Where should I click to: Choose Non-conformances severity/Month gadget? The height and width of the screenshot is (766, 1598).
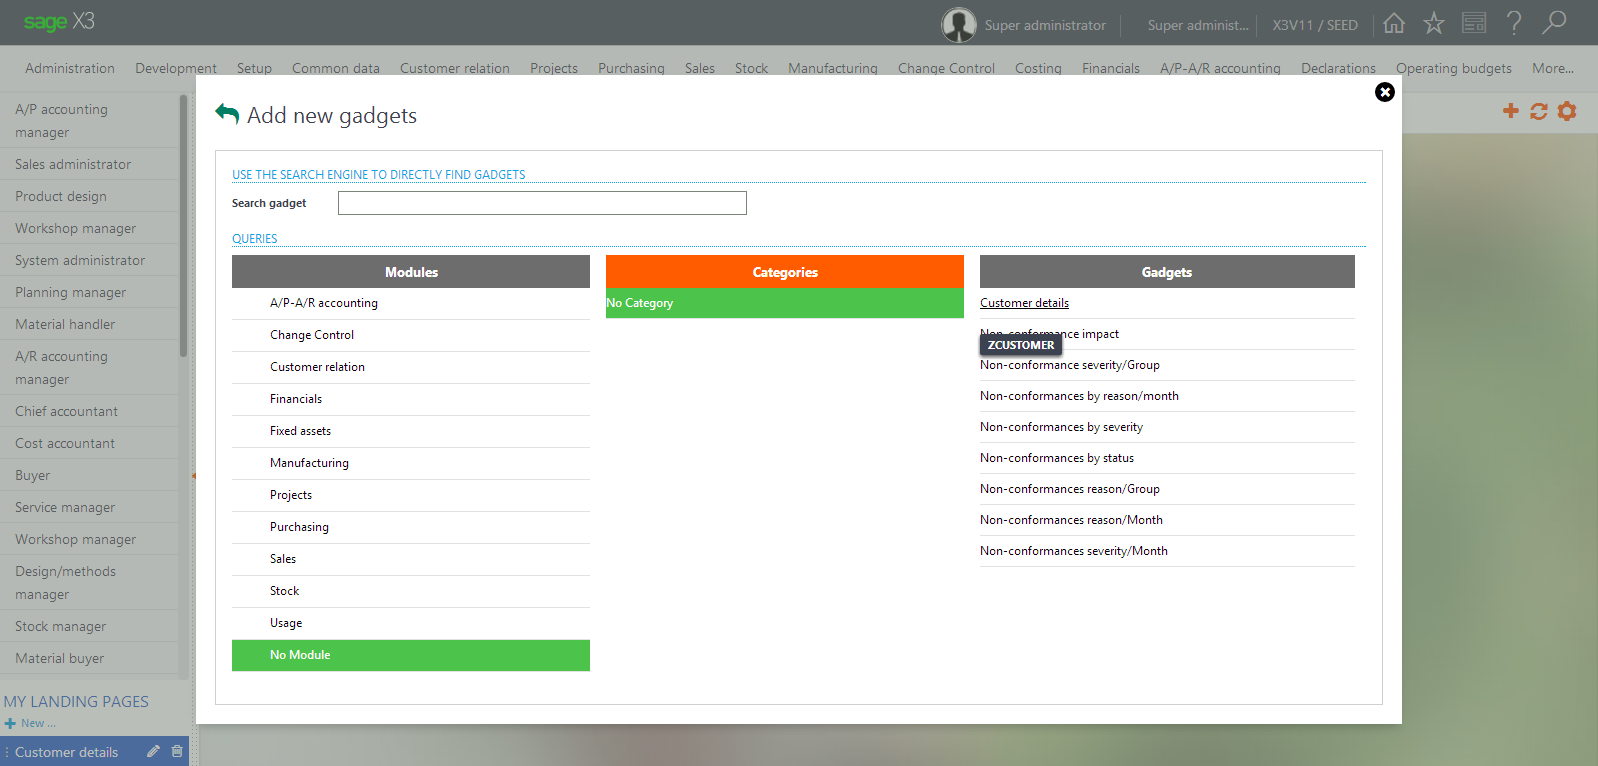(1074, 551)
